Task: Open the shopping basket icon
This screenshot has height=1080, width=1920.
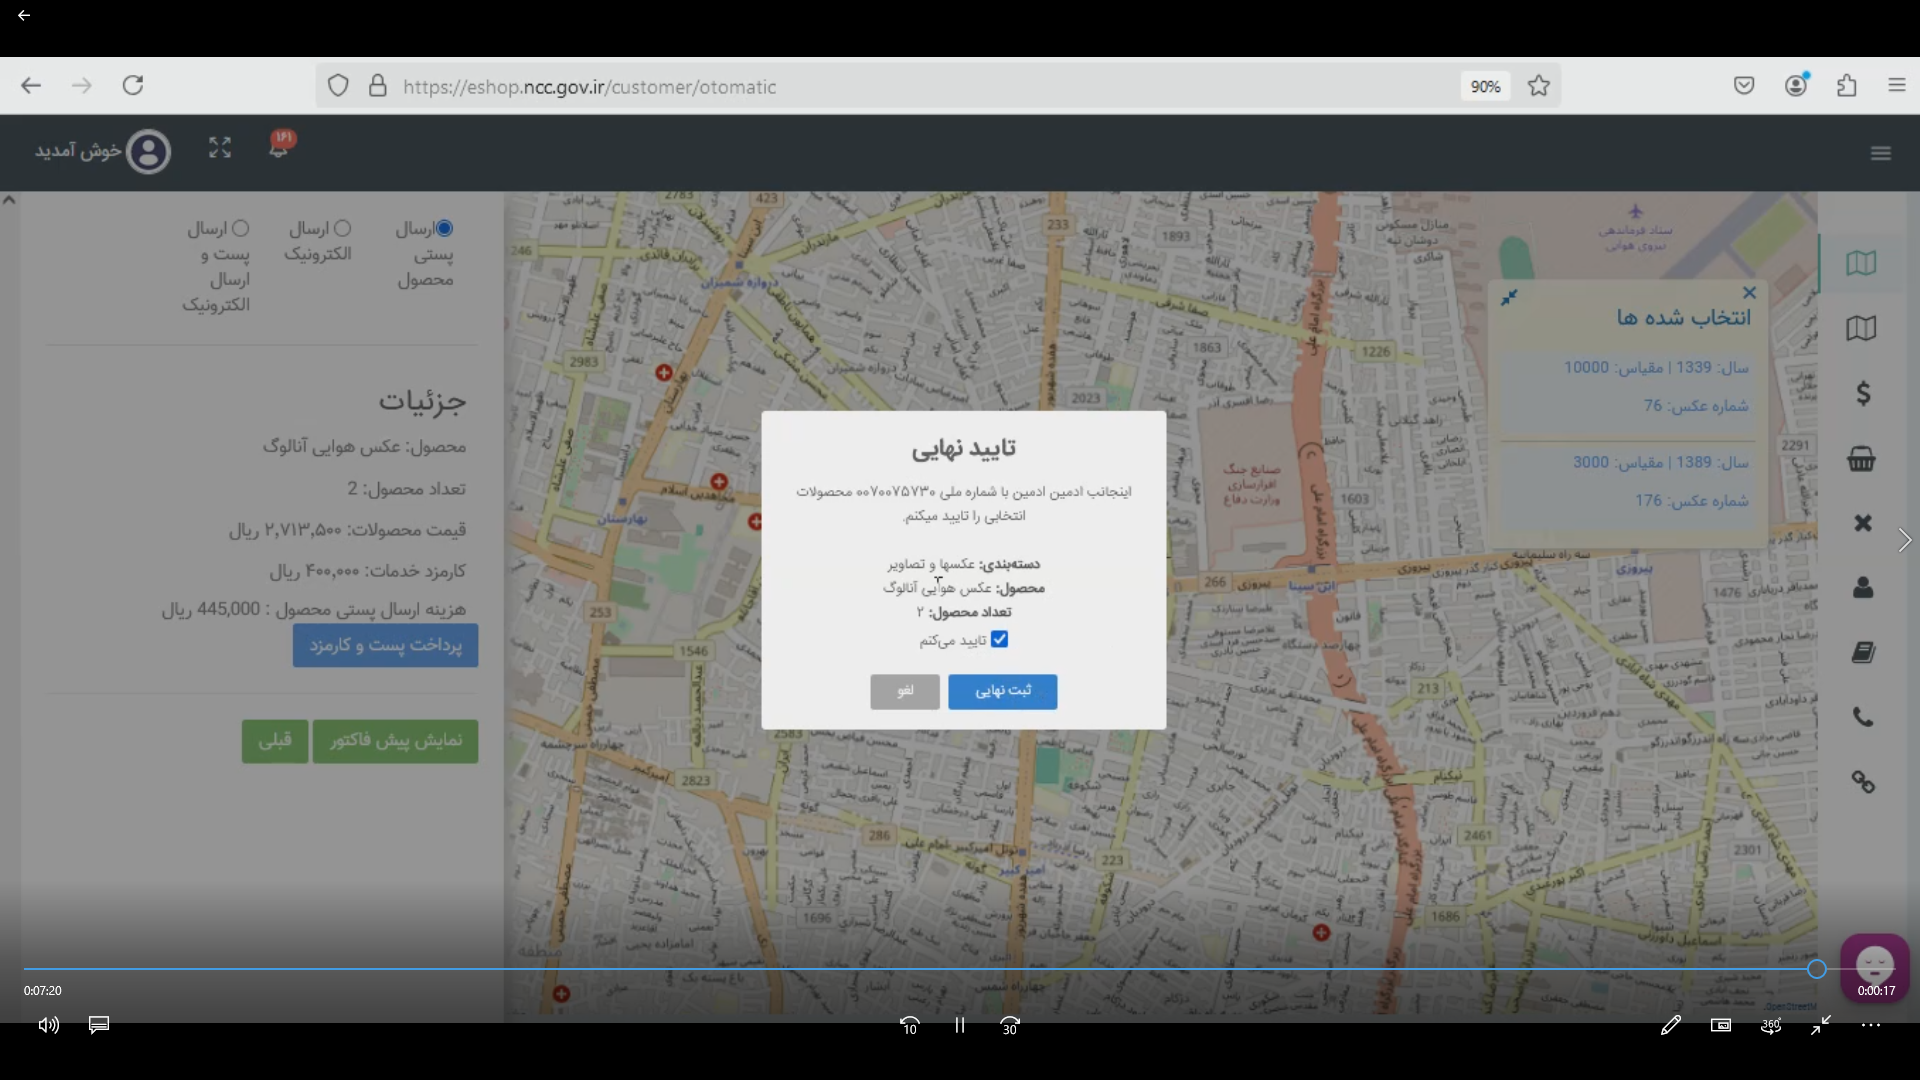Action: pos(1862,459)
